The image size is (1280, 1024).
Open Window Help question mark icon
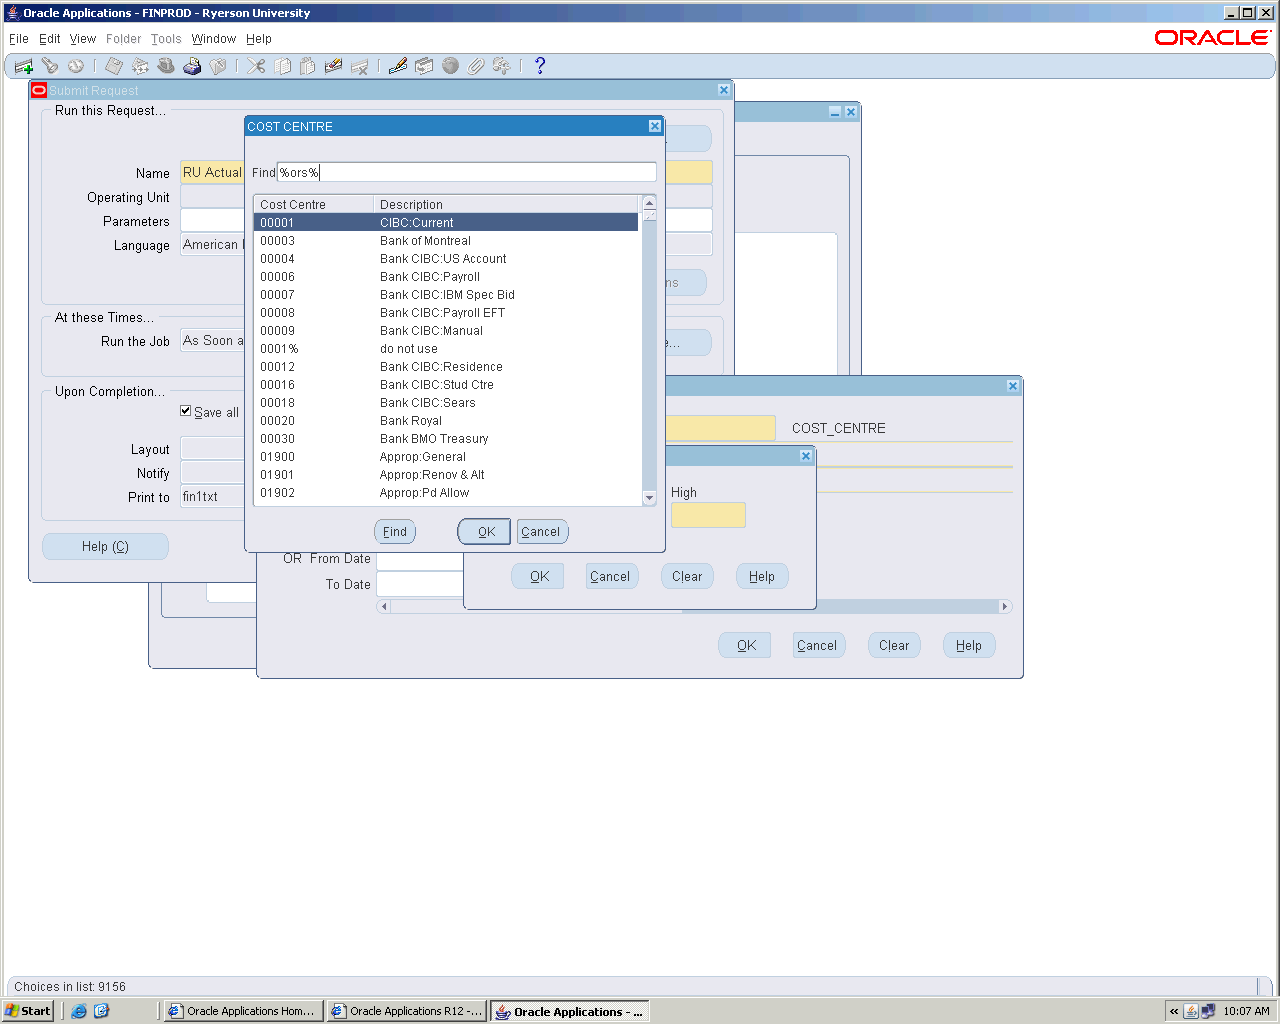(540, 66)
